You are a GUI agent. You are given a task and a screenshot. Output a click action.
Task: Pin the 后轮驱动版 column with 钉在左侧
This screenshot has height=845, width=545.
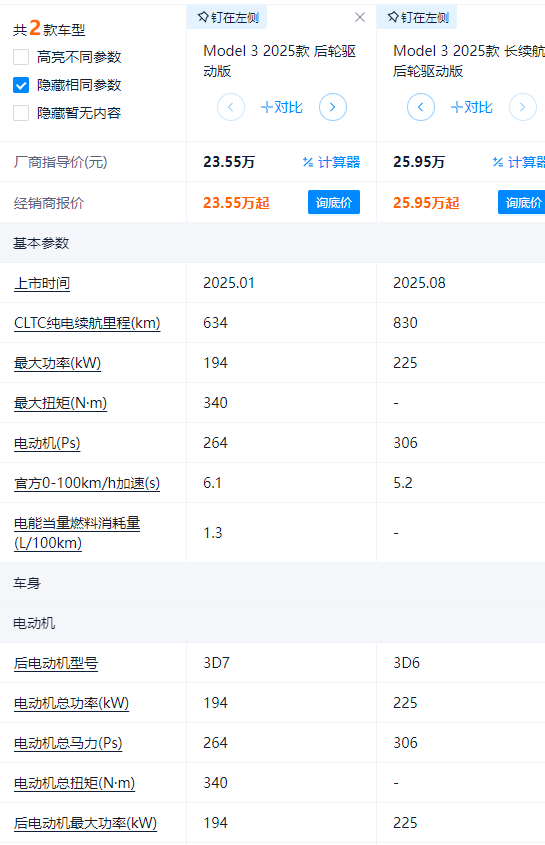(x=227, y=17)
